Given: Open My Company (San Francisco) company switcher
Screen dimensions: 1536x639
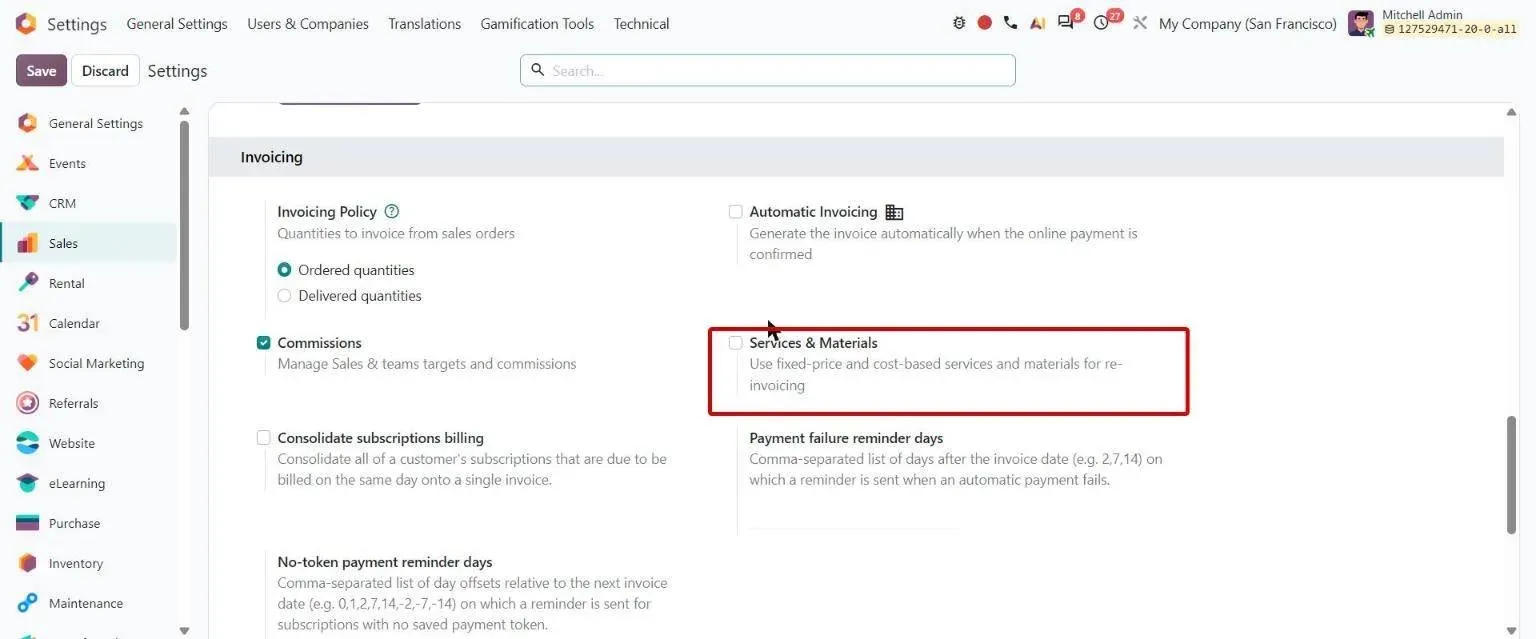Looking at the screenshot, I should tap(1247, 23).
